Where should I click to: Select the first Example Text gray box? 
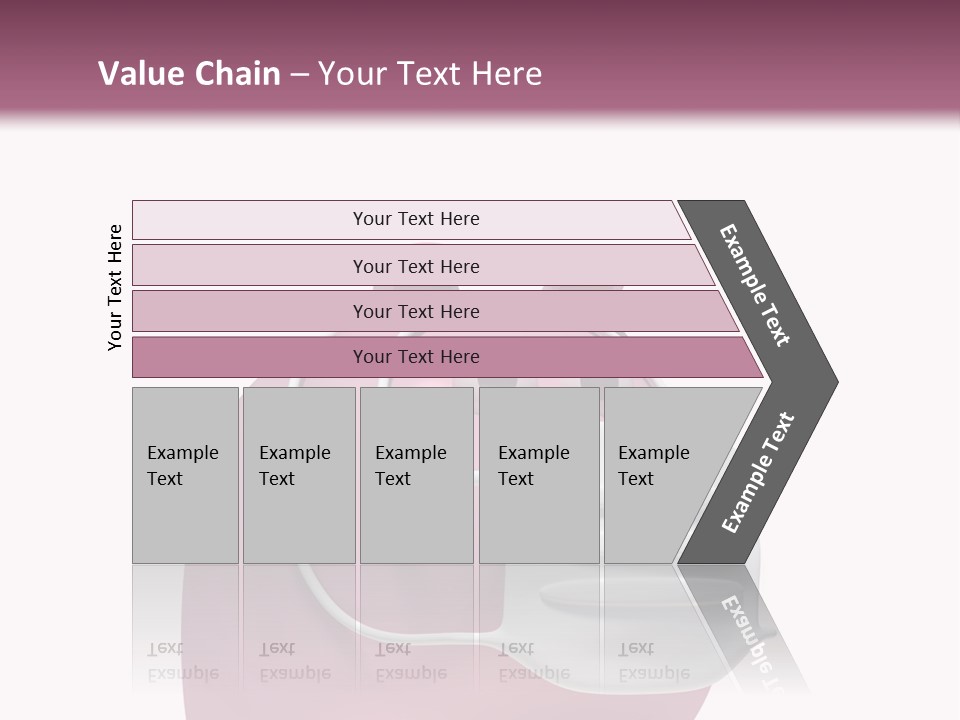pos(185,475)
